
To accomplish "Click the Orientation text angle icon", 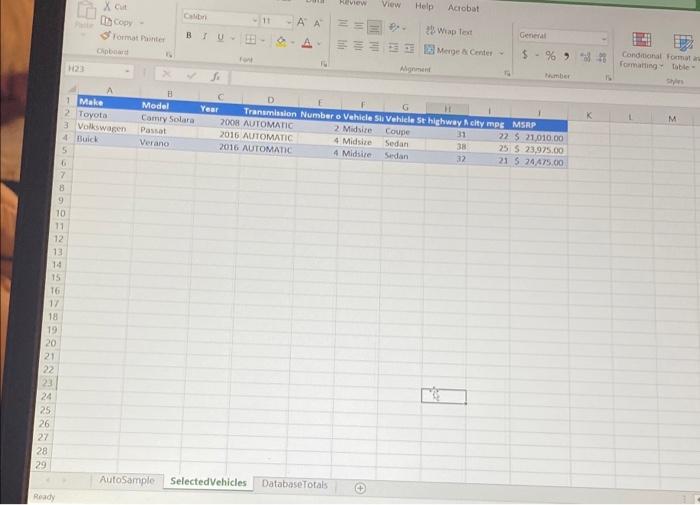I will tap(394, 28).
